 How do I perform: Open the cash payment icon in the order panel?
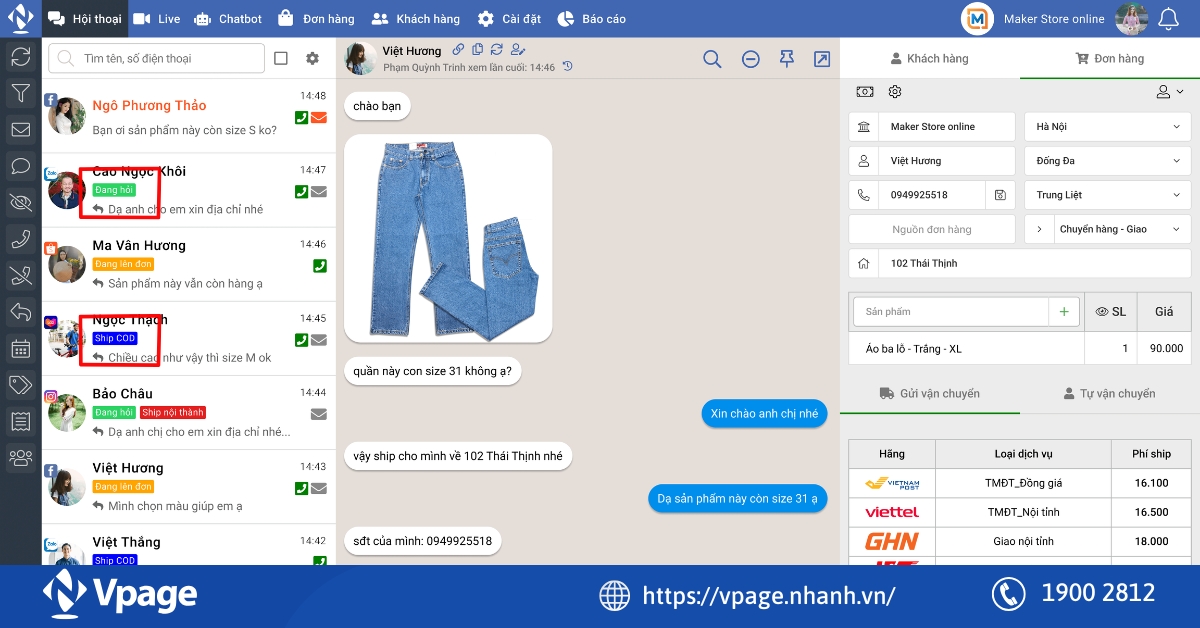click(x=865, y=91)
